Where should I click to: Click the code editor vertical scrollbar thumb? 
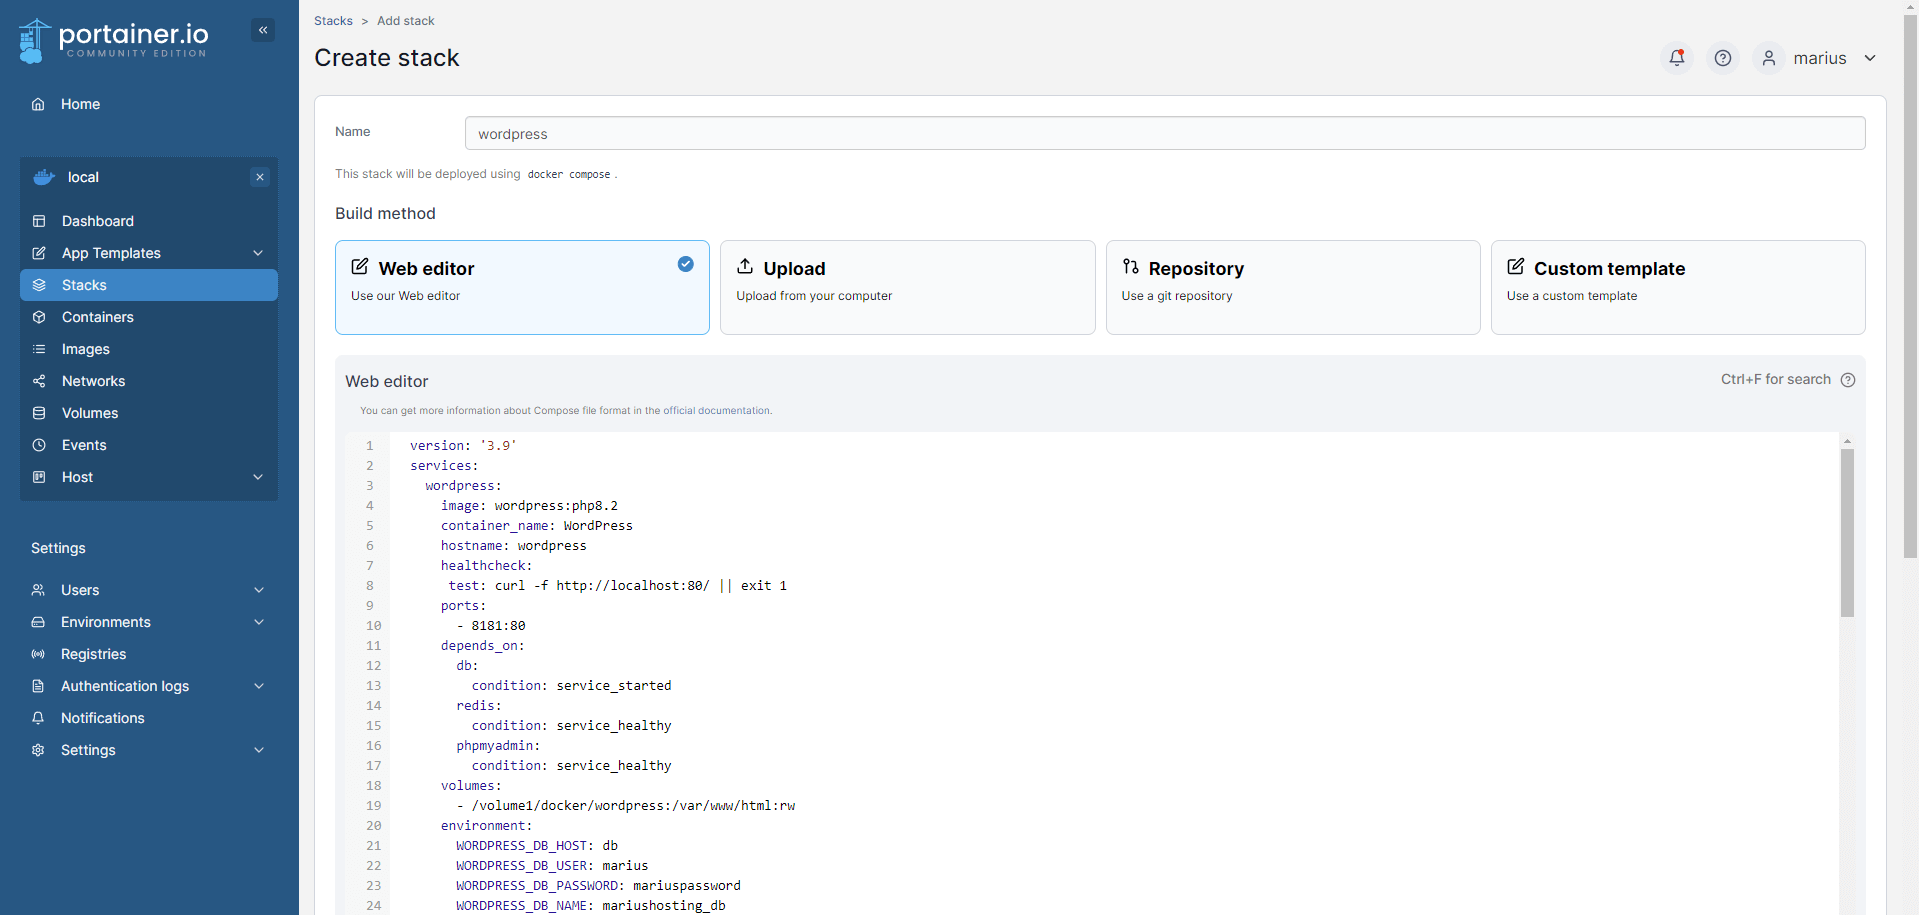coord(1847,533)
